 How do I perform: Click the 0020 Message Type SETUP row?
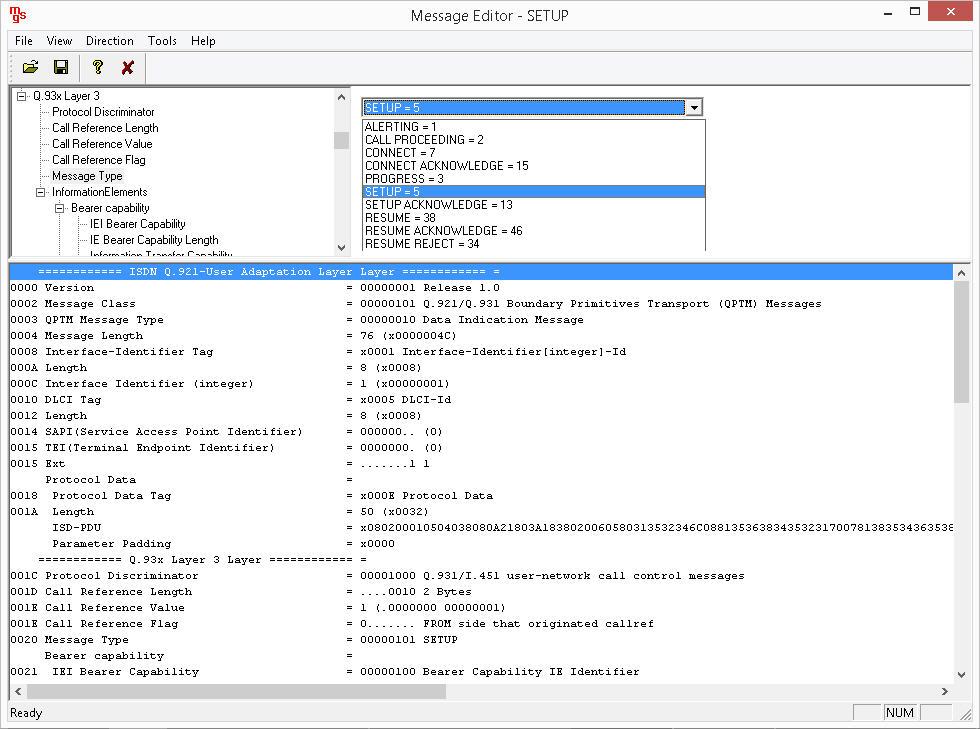coord(481,640)
